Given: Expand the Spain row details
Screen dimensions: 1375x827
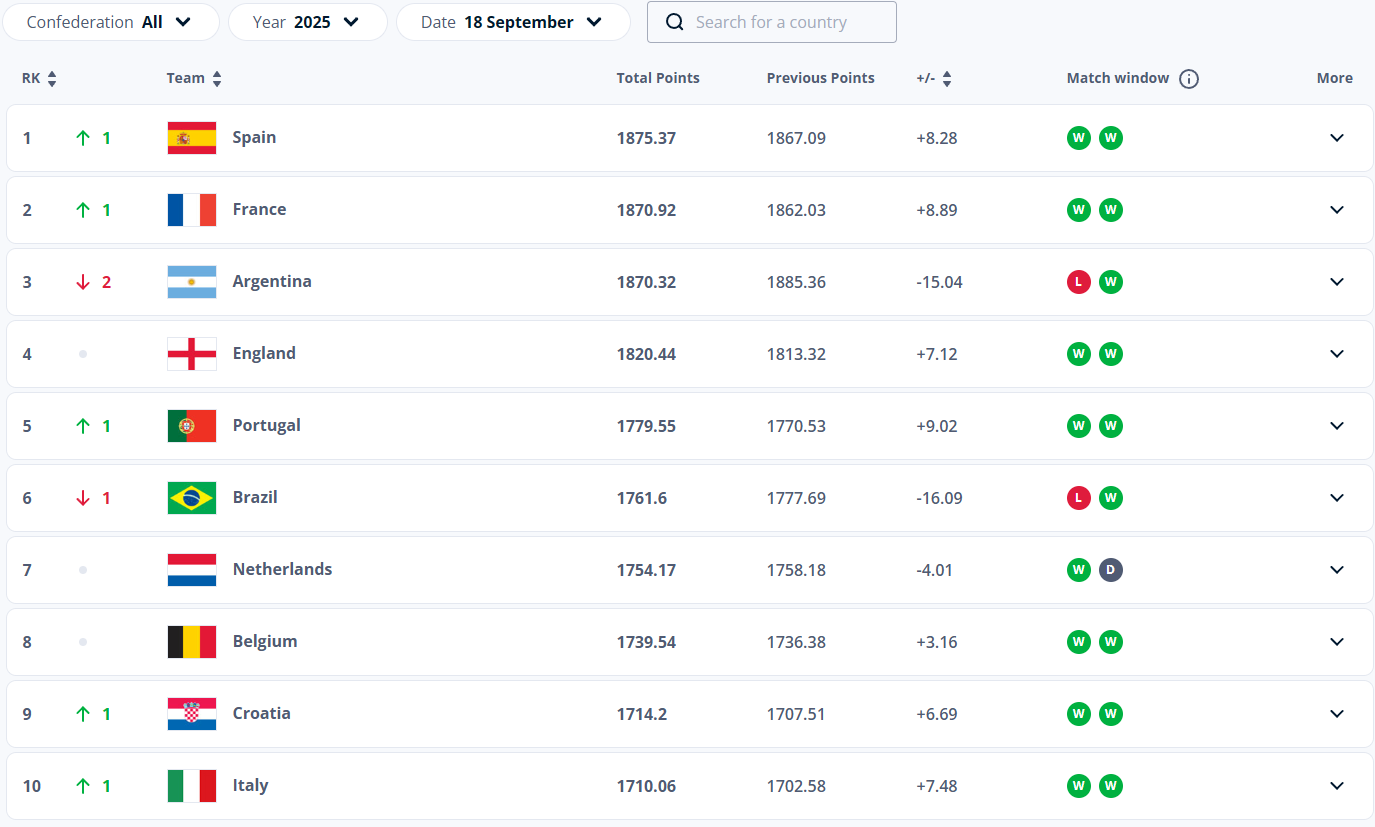Looking at the screenshot, I should click(1336, 138).
